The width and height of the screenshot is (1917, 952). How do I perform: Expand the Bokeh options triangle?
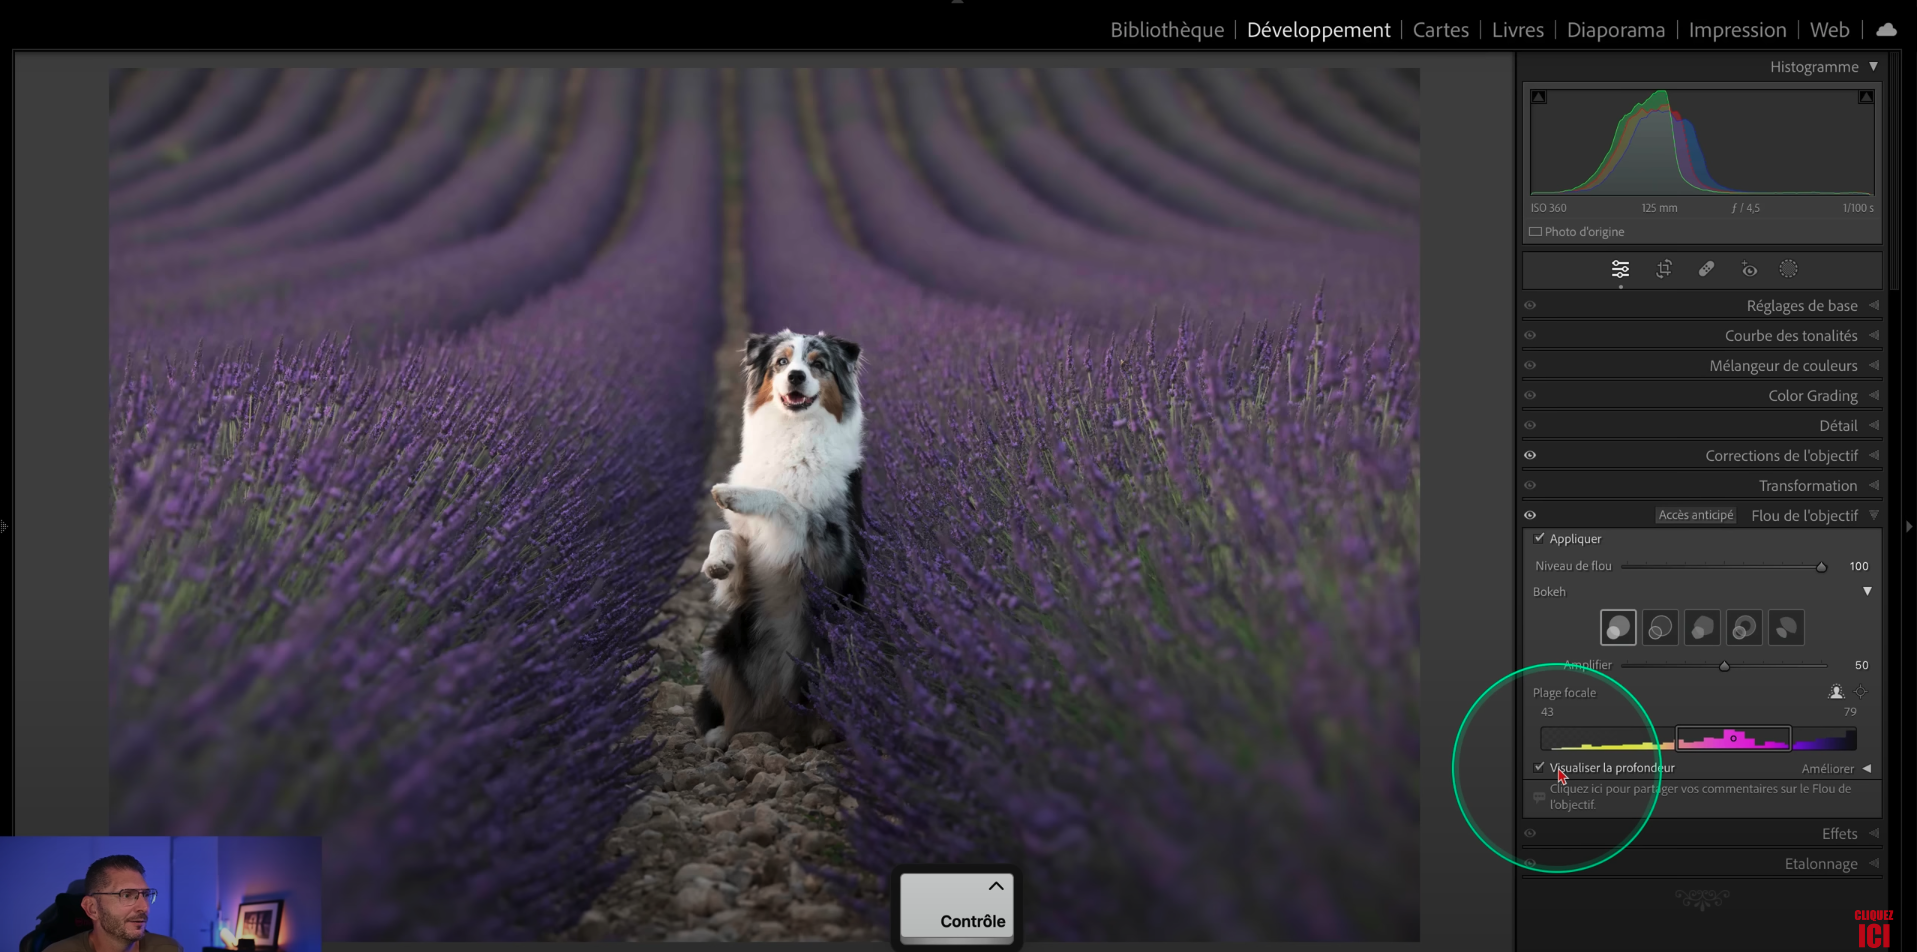point(1867,591)
